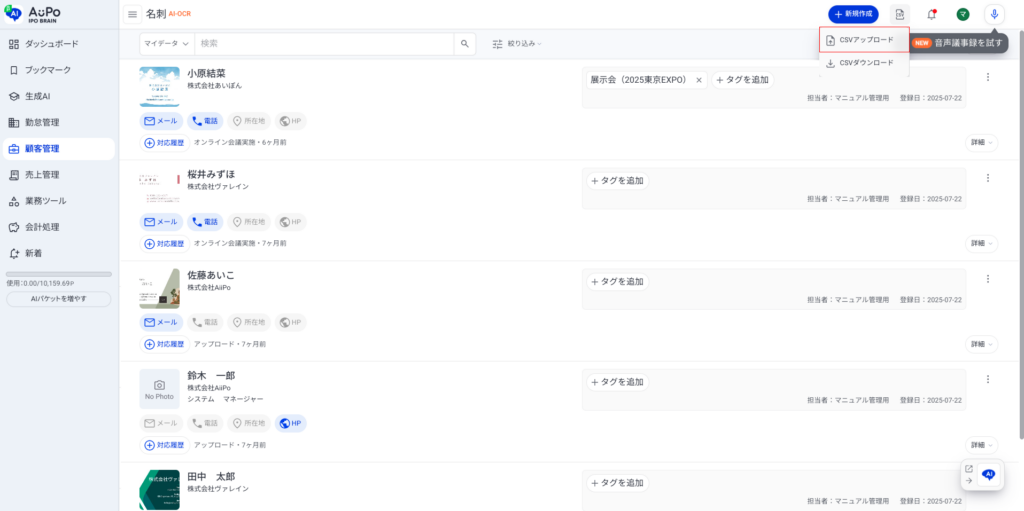Click the 検索 search input field
The height and width of the screenshot is (511, 1024).
[324, 44]
